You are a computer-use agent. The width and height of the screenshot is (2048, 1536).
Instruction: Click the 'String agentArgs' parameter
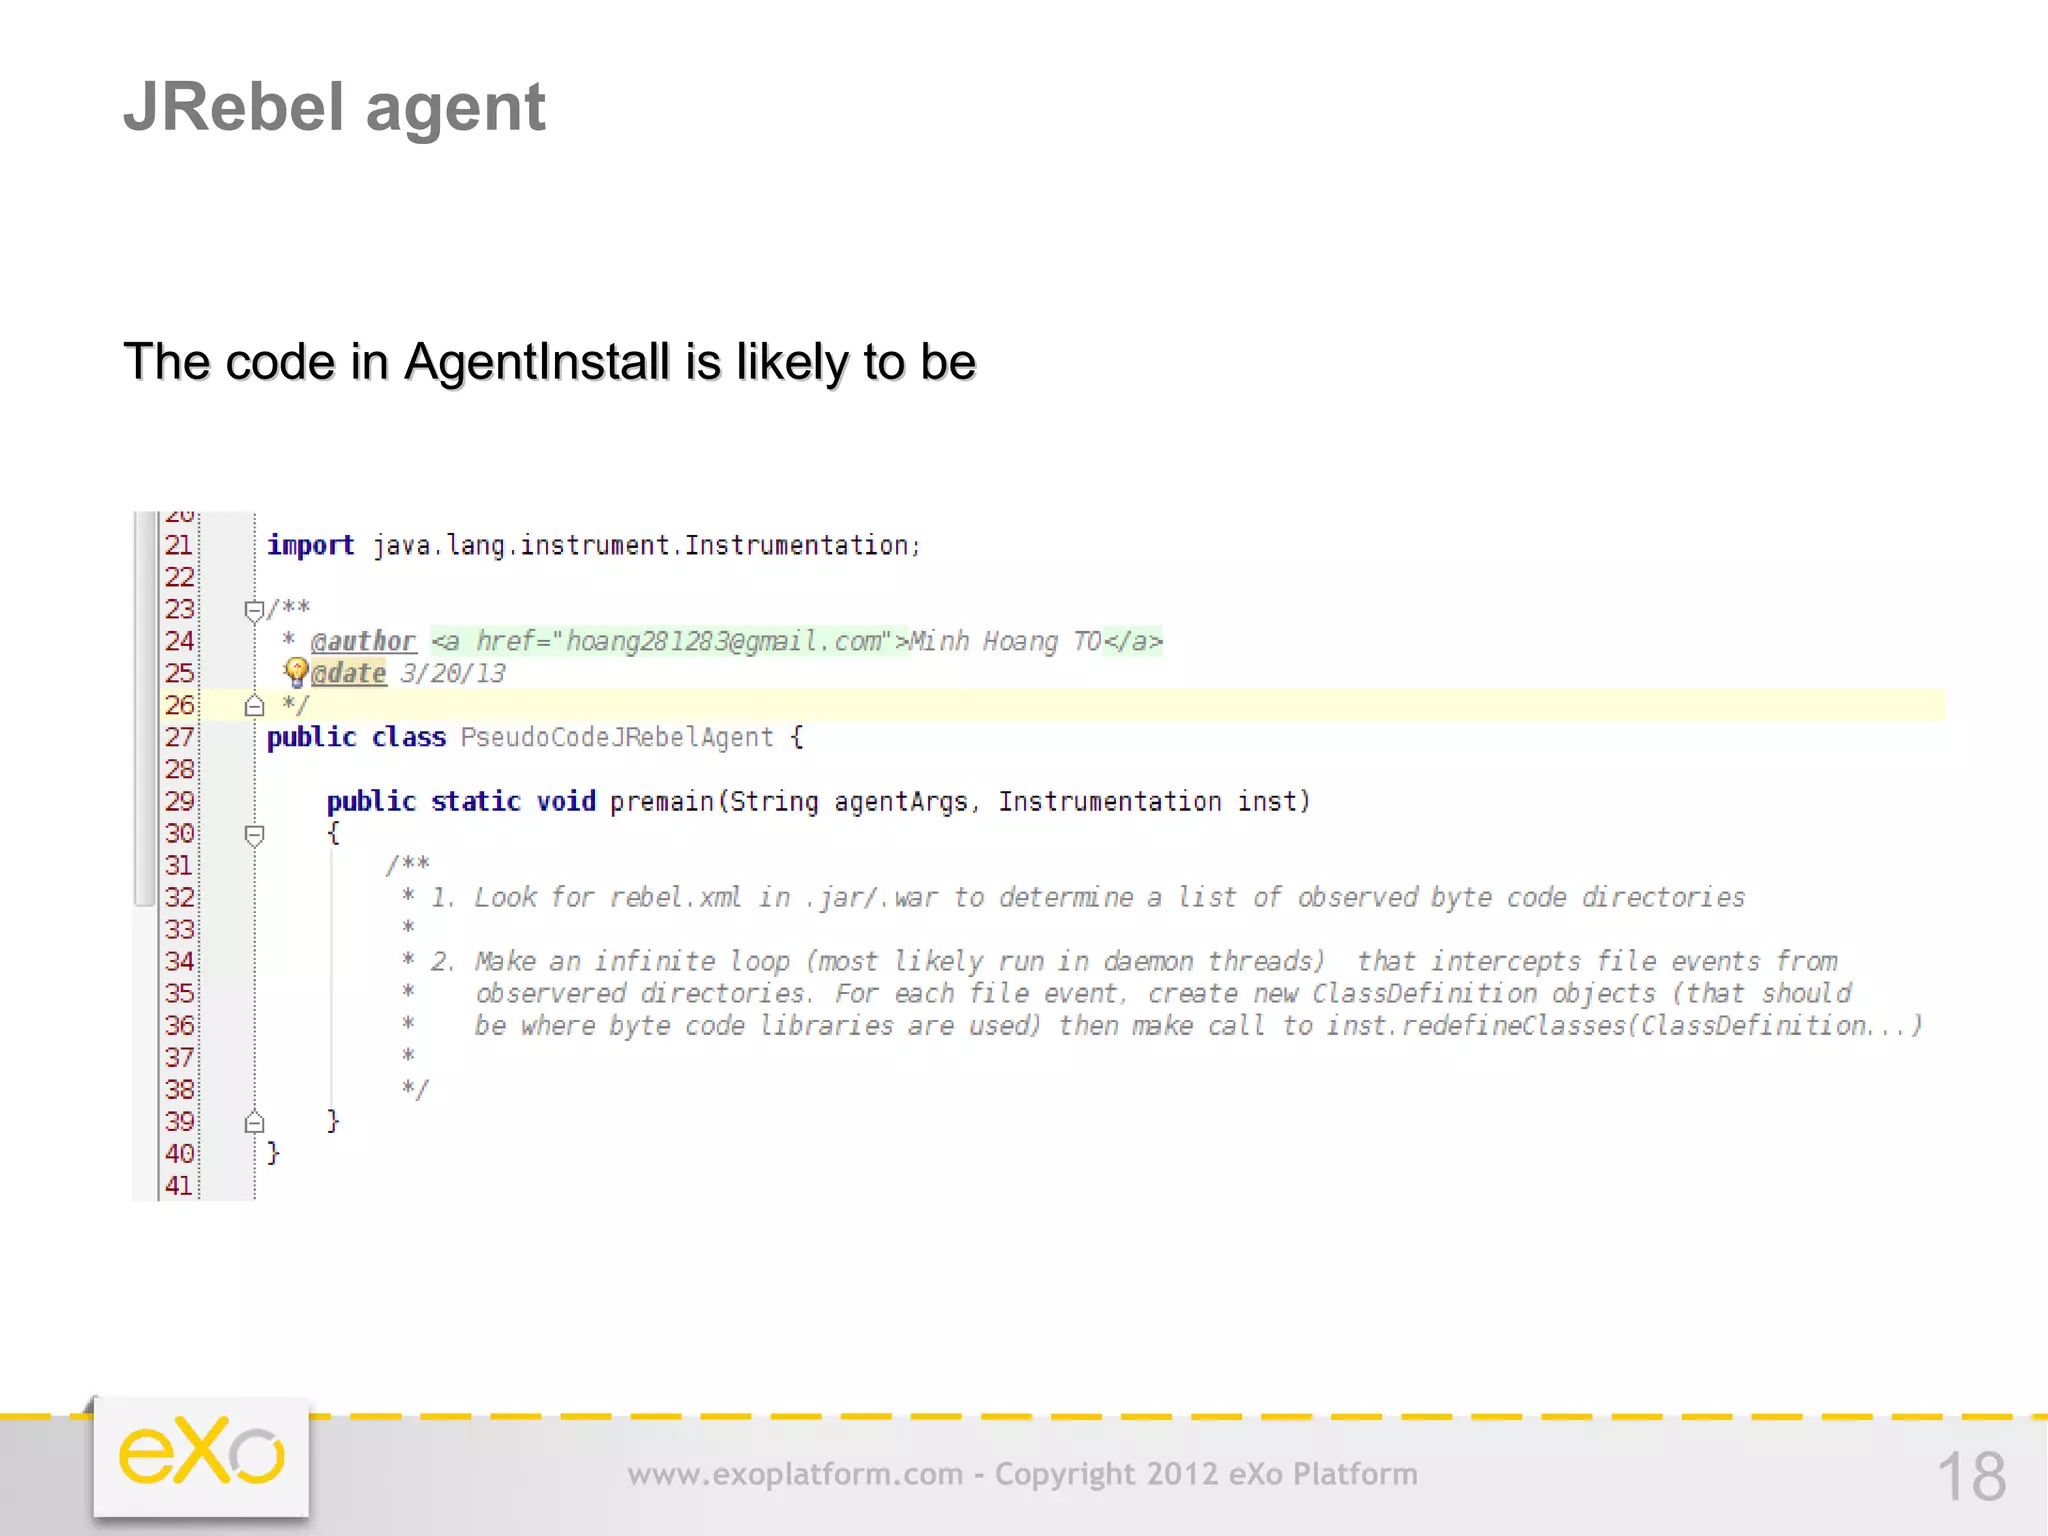[x=849, y=802]
